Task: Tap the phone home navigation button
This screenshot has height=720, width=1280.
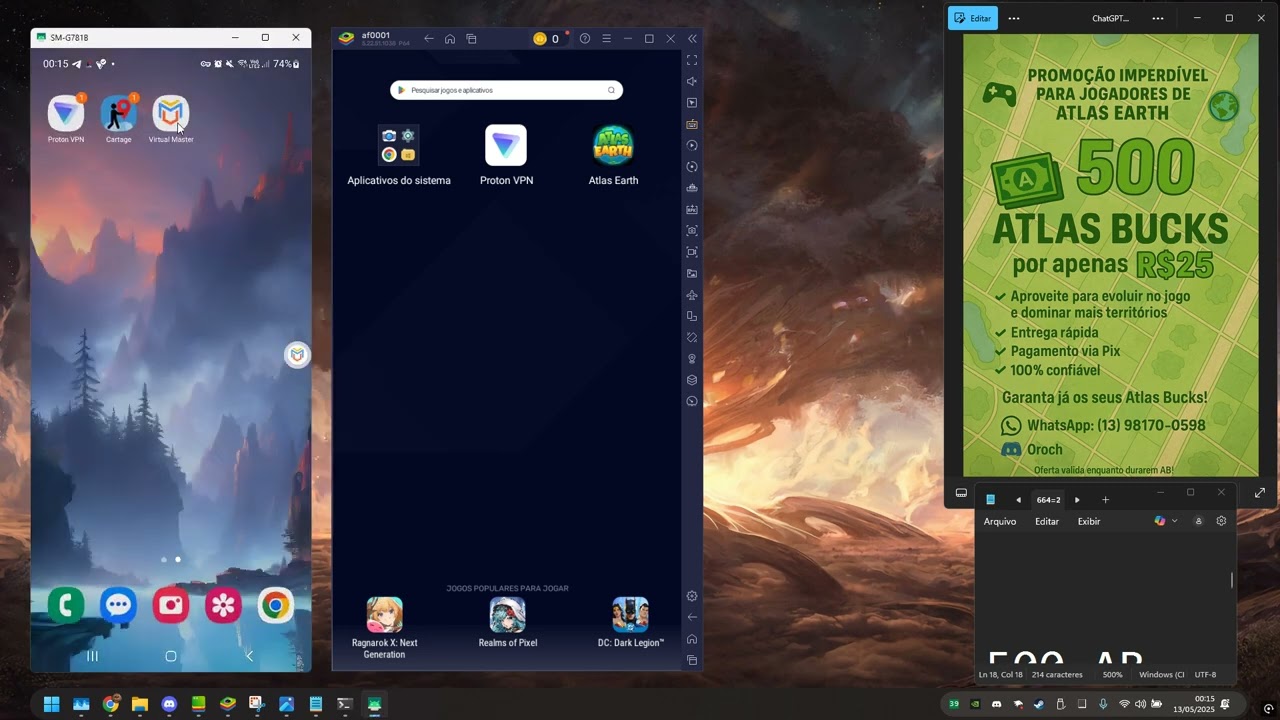Action: (x=171, y=656)
